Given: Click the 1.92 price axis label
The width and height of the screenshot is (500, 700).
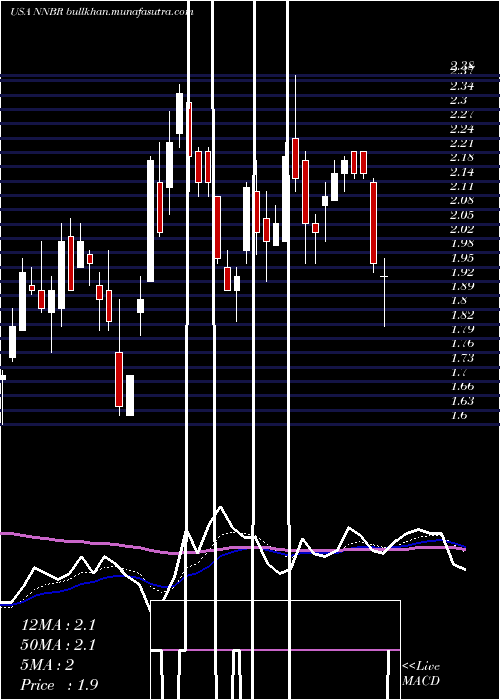Looking at the screenshot, I should 462,272.
